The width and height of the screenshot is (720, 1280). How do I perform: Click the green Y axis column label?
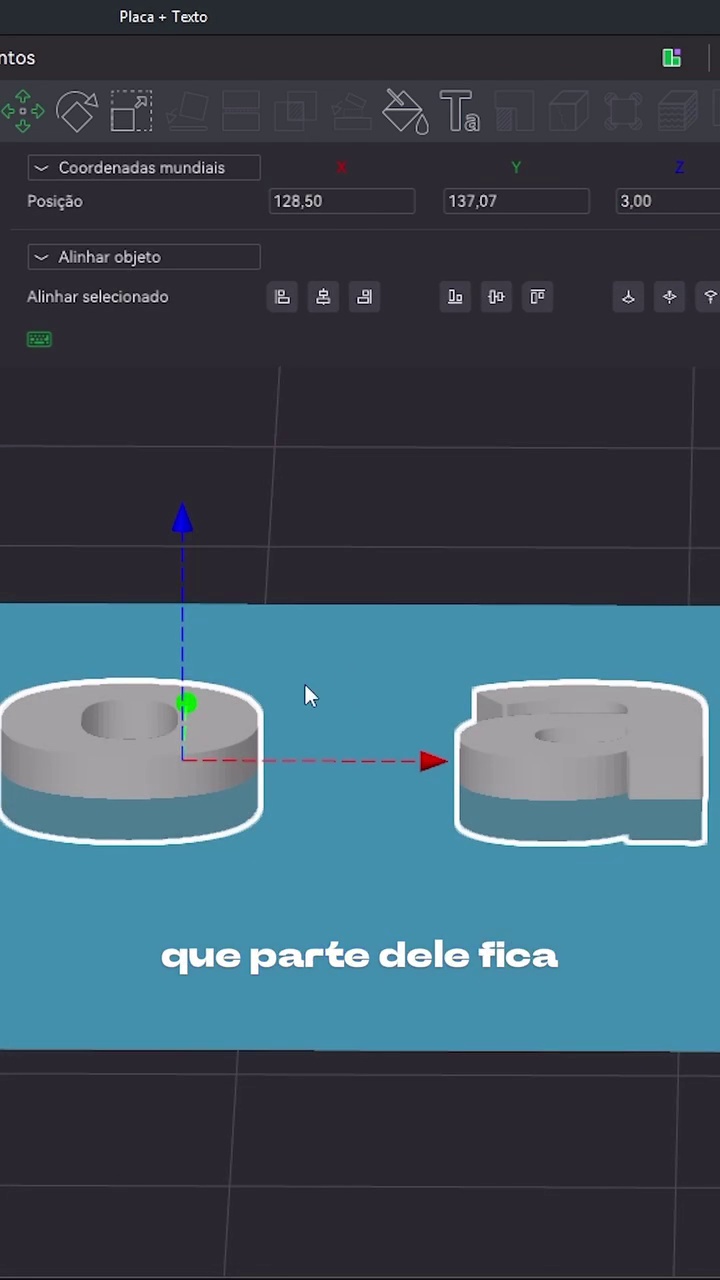pos(516,167)
